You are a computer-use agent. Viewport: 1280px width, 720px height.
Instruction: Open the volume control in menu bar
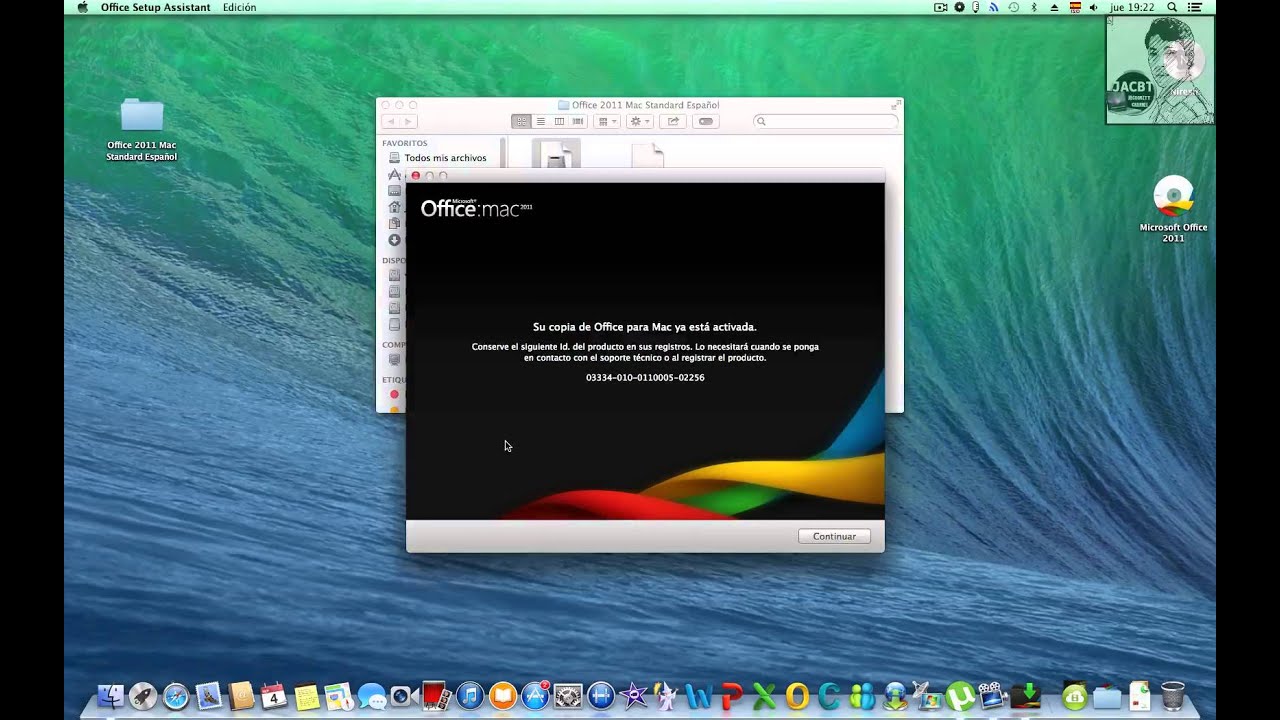[1093, 7]
